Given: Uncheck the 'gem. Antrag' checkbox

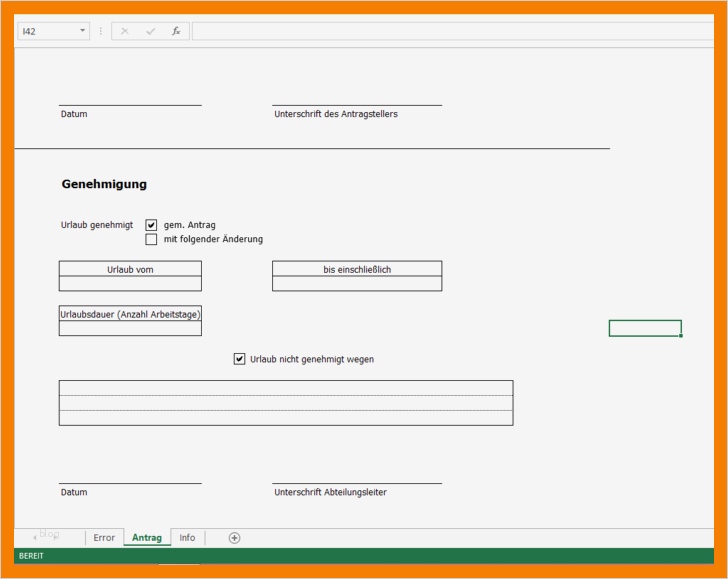Looking at the screenshot, I should pos(151,225).
